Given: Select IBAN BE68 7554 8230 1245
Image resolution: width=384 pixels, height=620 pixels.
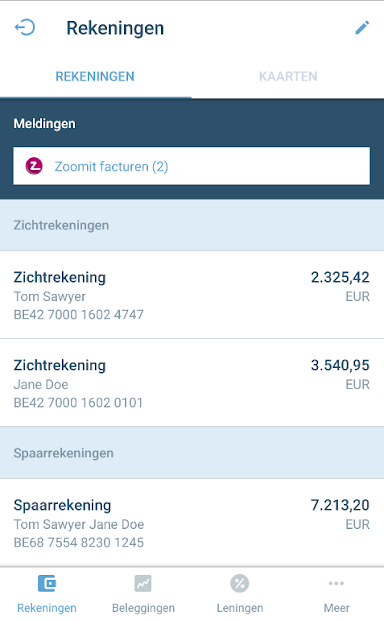Looking at the screenshot, I should pyautogui.click(x=79, y=542).
